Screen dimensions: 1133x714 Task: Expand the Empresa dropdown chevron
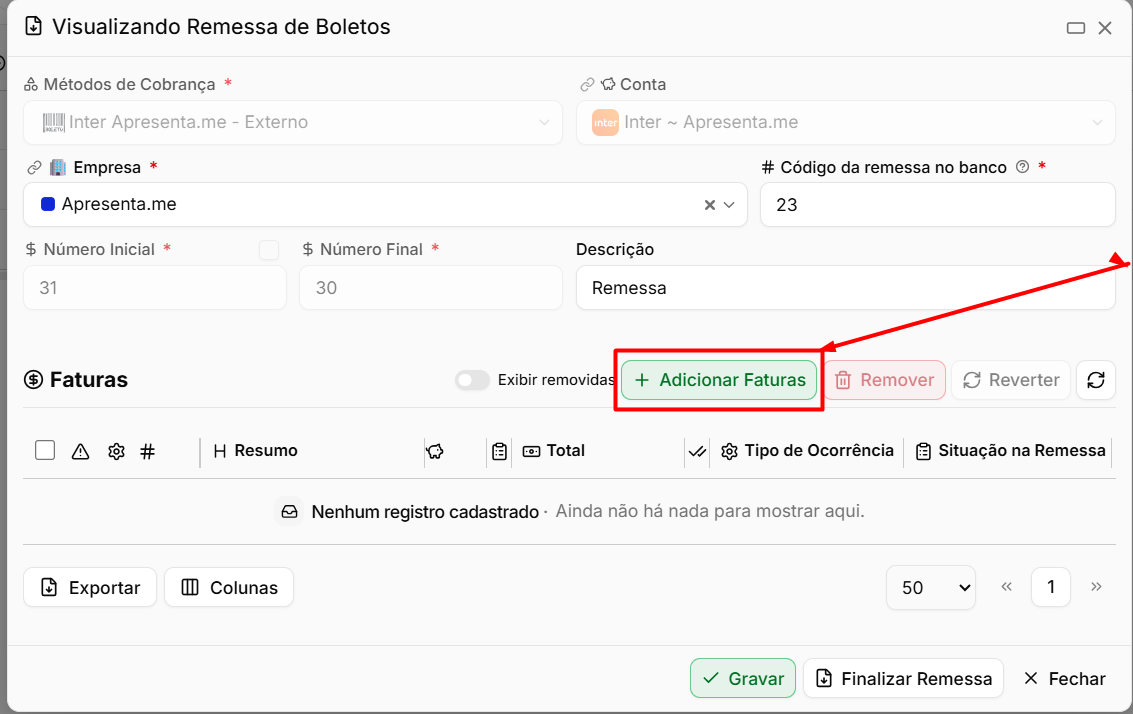(x=729, y=205)
